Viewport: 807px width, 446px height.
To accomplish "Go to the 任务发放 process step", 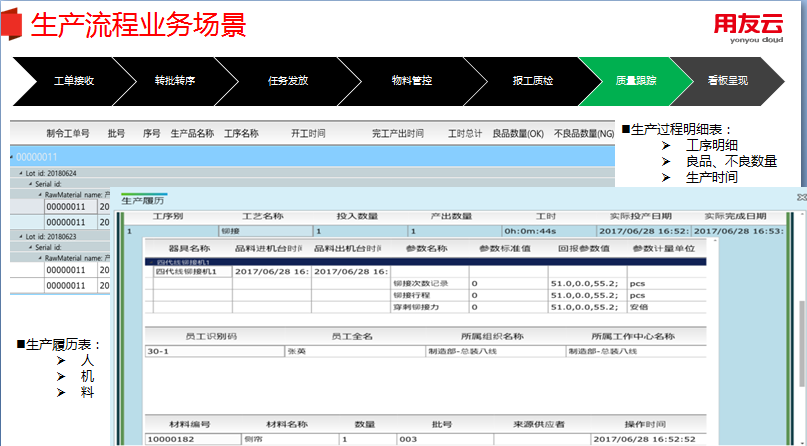I will pyautogui.click(x=289, y=80).
